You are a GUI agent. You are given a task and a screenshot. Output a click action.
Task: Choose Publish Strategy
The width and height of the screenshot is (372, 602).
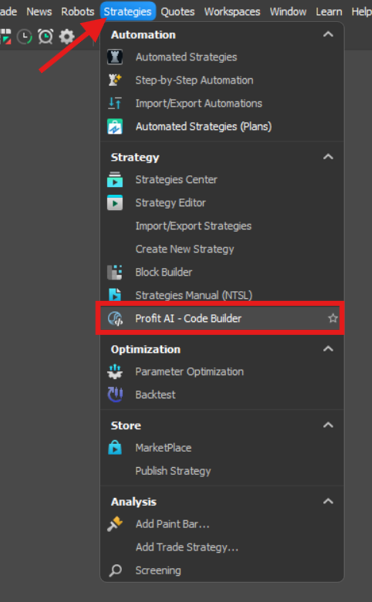222,471
